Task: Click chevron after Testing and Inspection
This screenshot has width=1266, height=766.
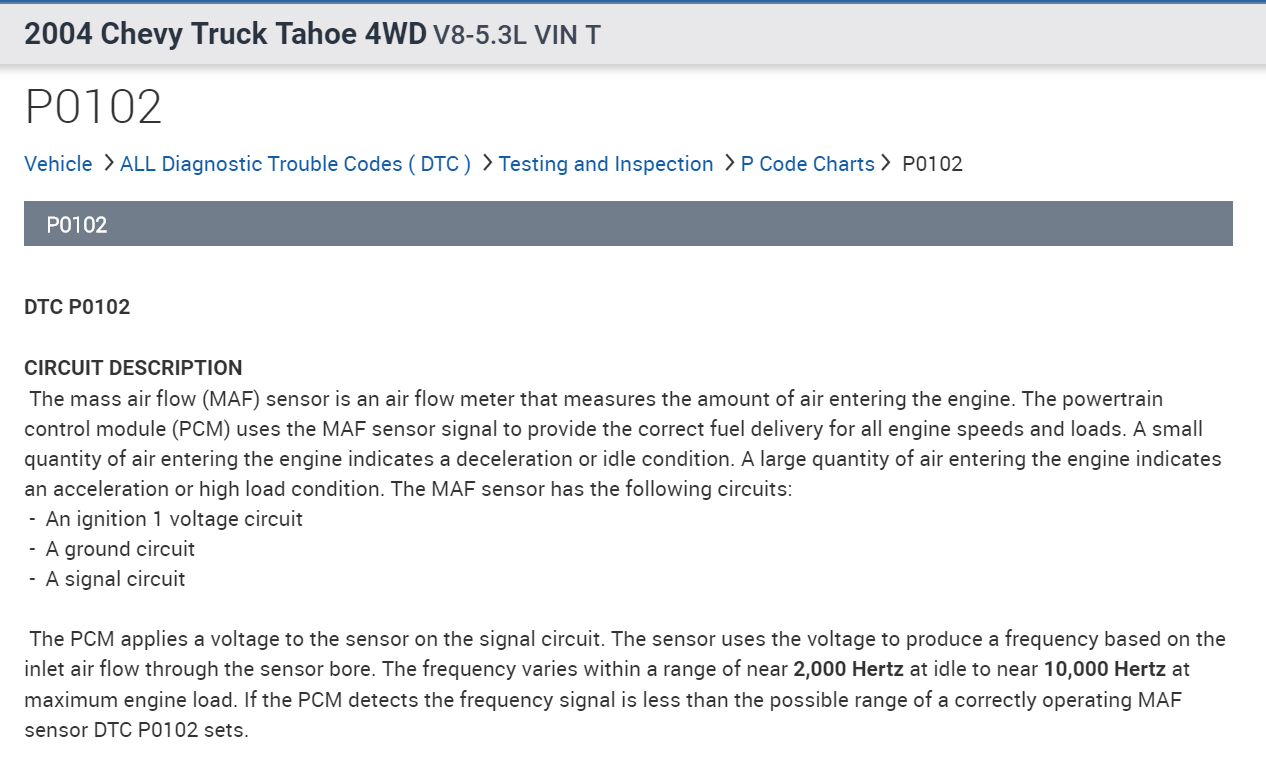Action: [x=729, y=164]
